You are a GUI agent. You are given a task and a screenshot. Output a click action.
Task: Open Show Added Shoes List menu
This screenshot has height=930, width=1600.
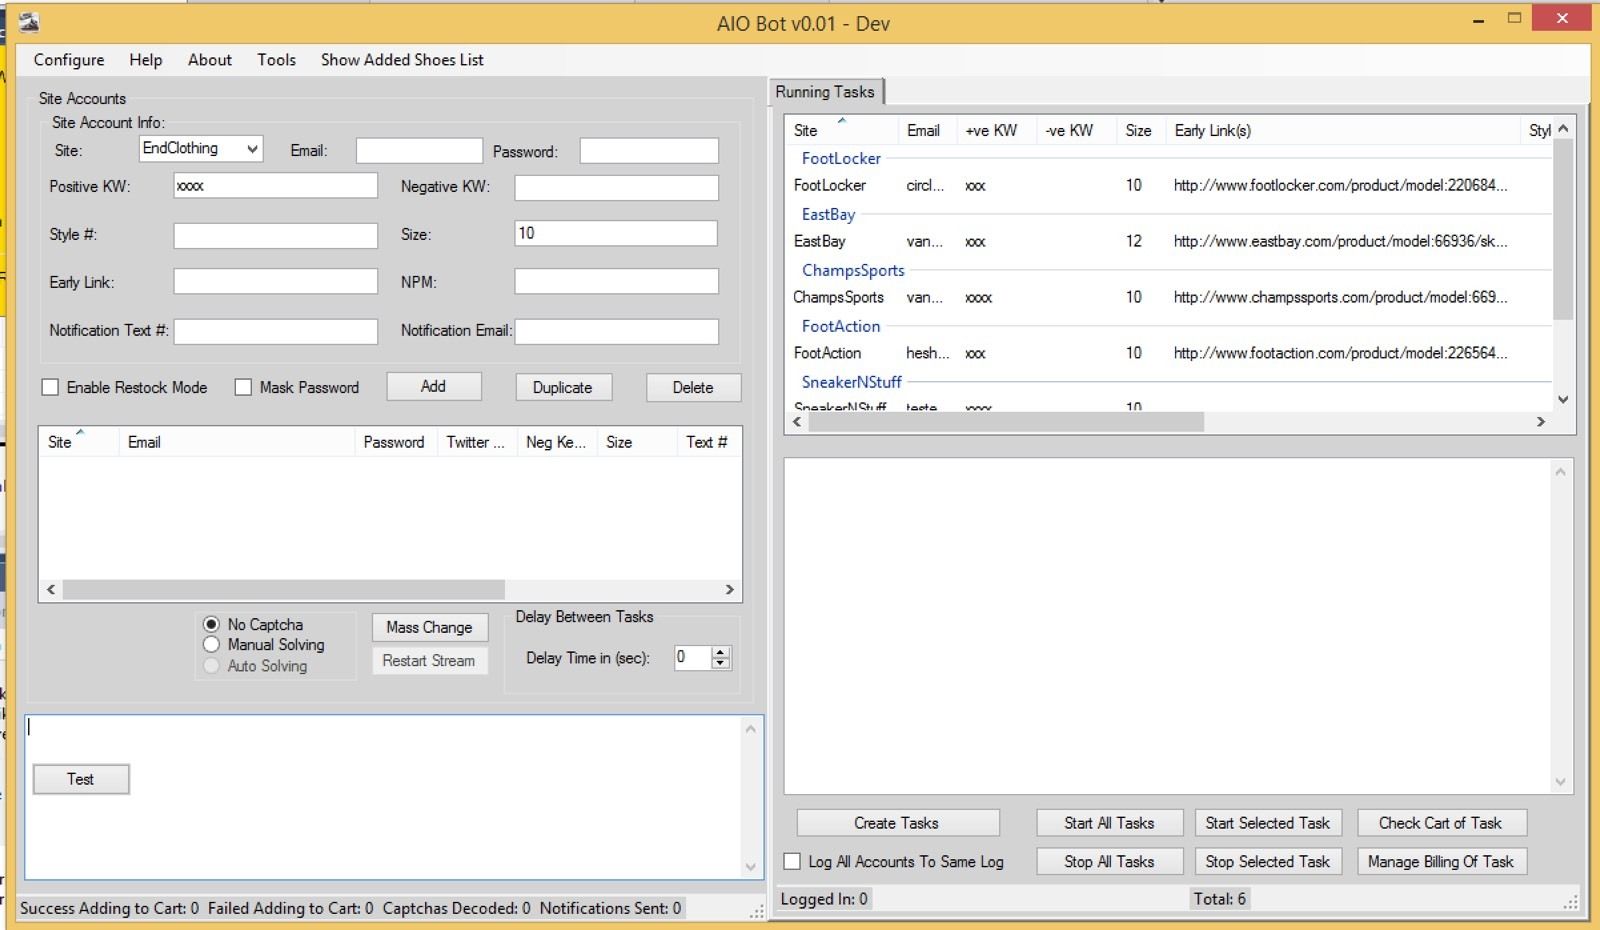402,60
